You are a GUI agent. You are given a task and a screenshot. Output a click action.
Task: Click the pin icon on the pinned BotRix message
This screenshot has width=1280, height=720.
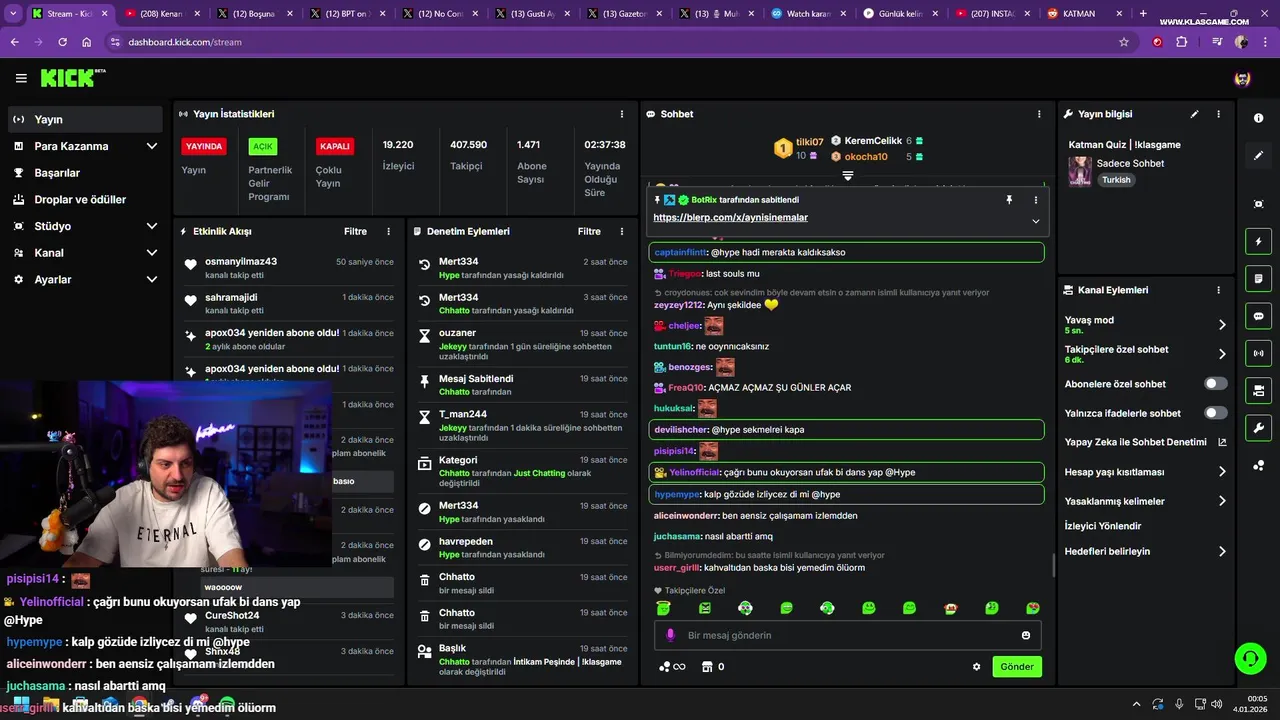(1009, 200)
